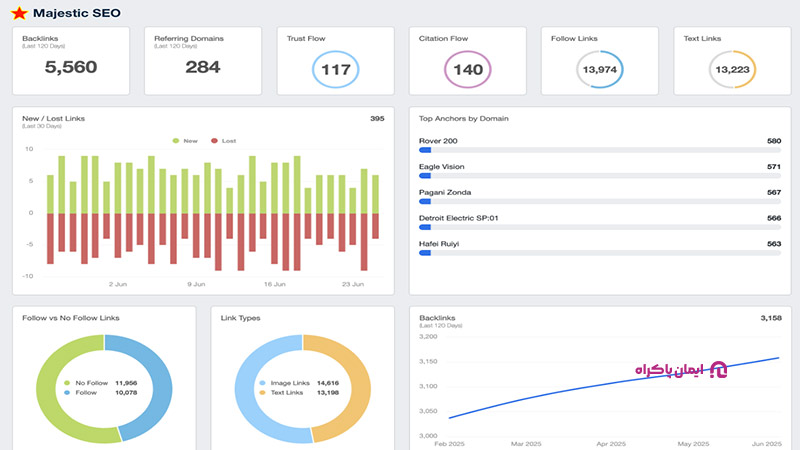Click the Eagle Vision progress bar

(600, 176)
